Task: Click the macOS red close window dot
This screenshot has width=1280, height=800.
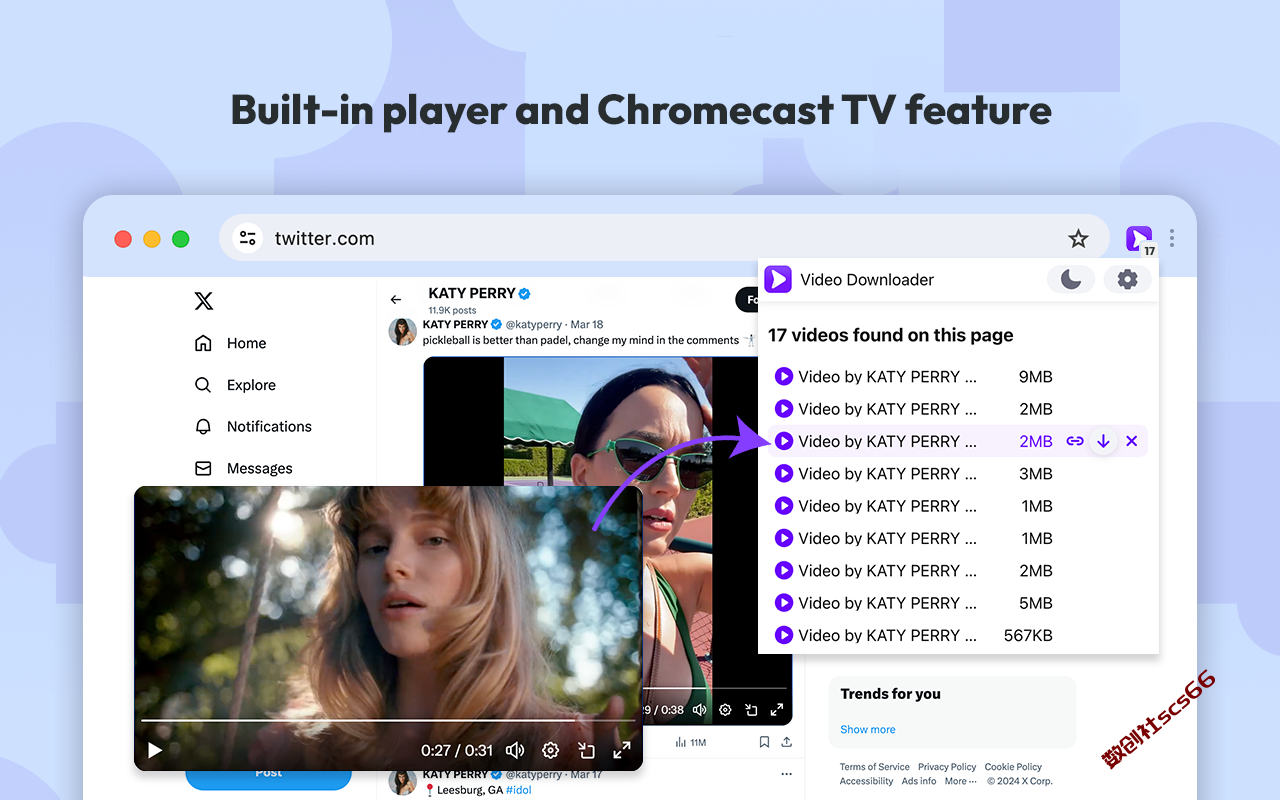Action: coord(123,239)
